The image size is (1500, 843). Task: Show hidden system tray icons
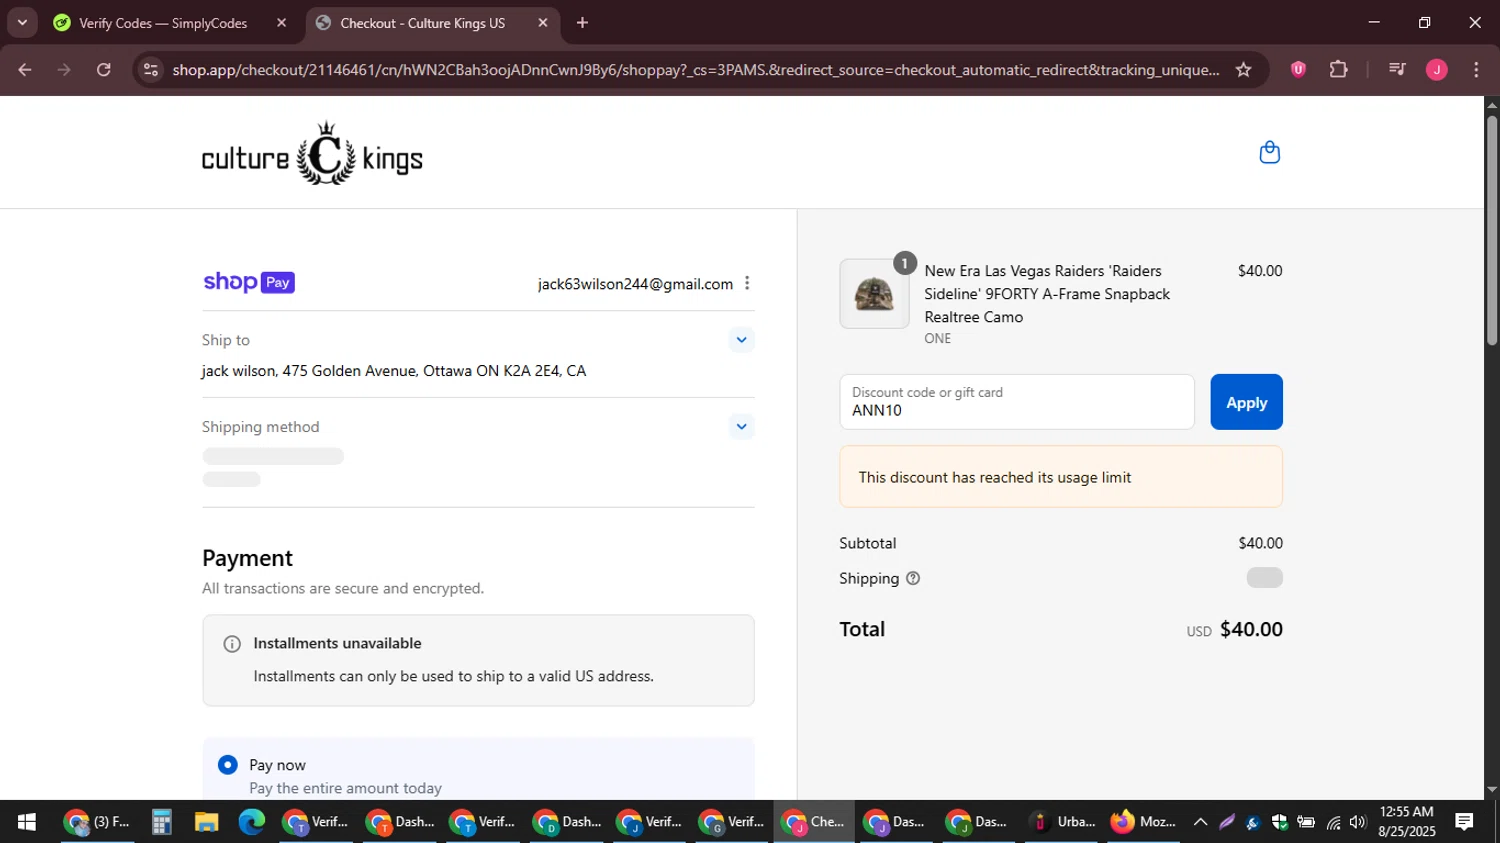tap(1200, 822)
